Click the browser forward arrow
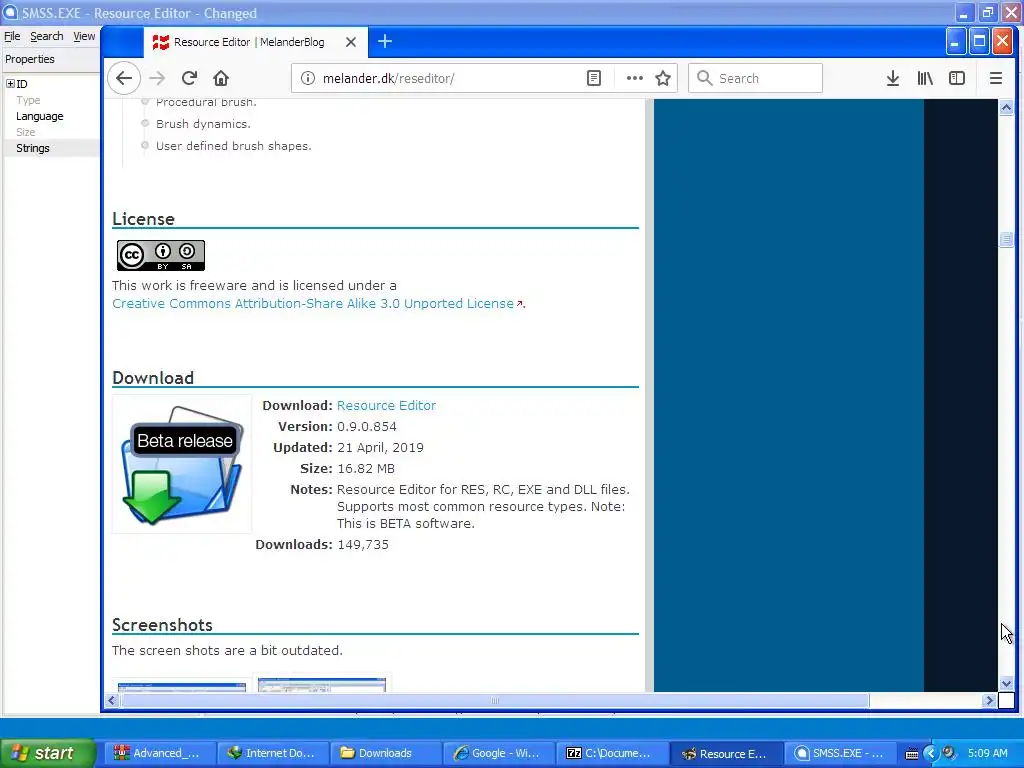Screen dimensions: 1024x768 [157, 78]
